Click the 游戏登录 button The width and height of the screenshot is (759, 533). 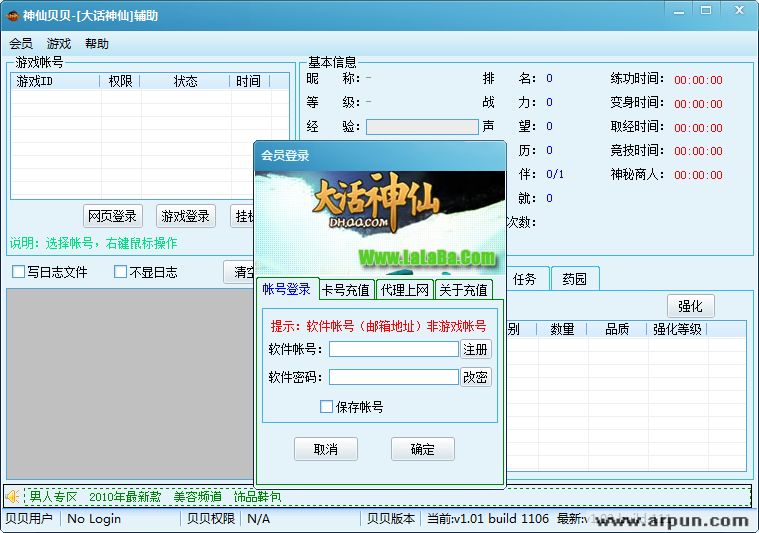[x=185, y=216]
